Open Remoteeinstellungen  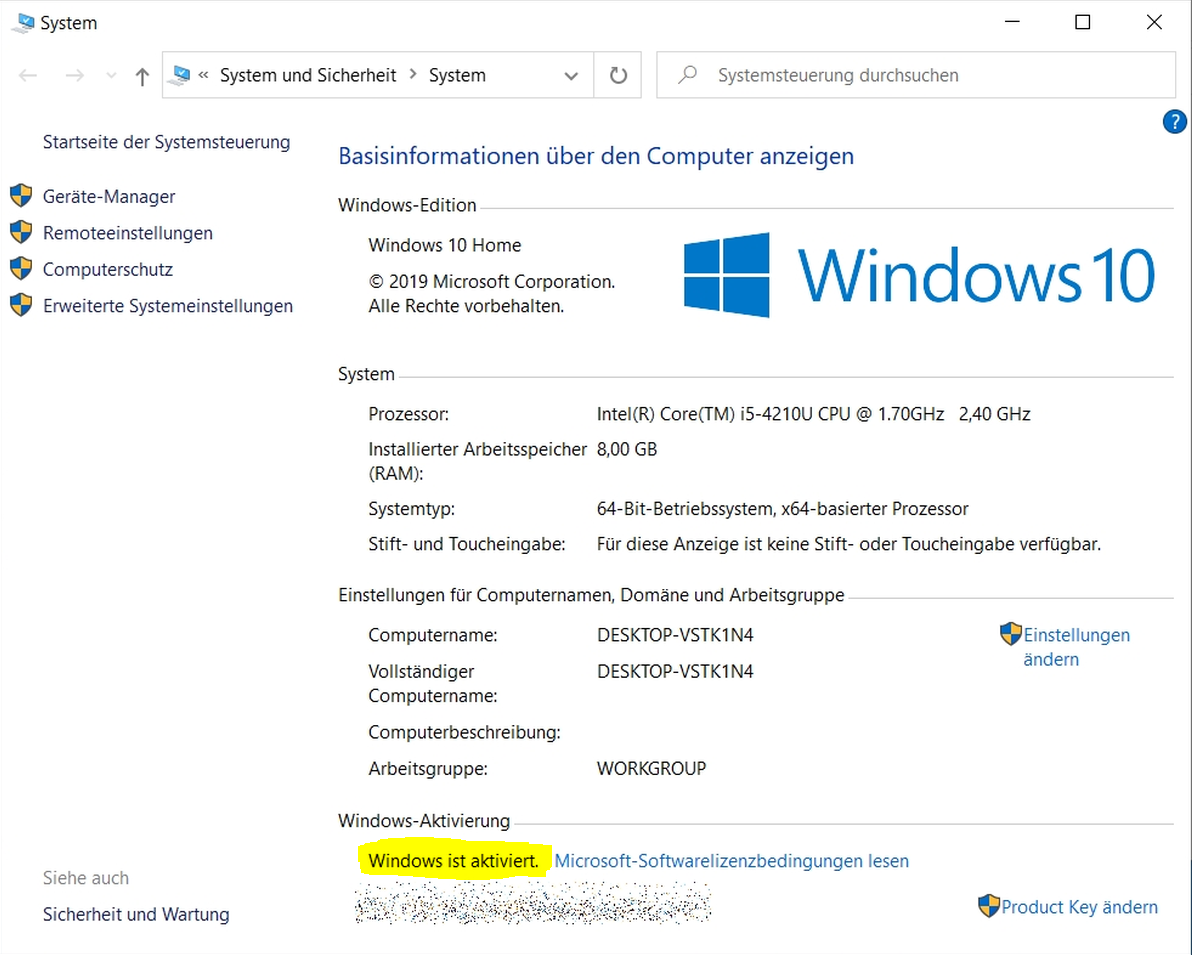click(x=128, y=233)
